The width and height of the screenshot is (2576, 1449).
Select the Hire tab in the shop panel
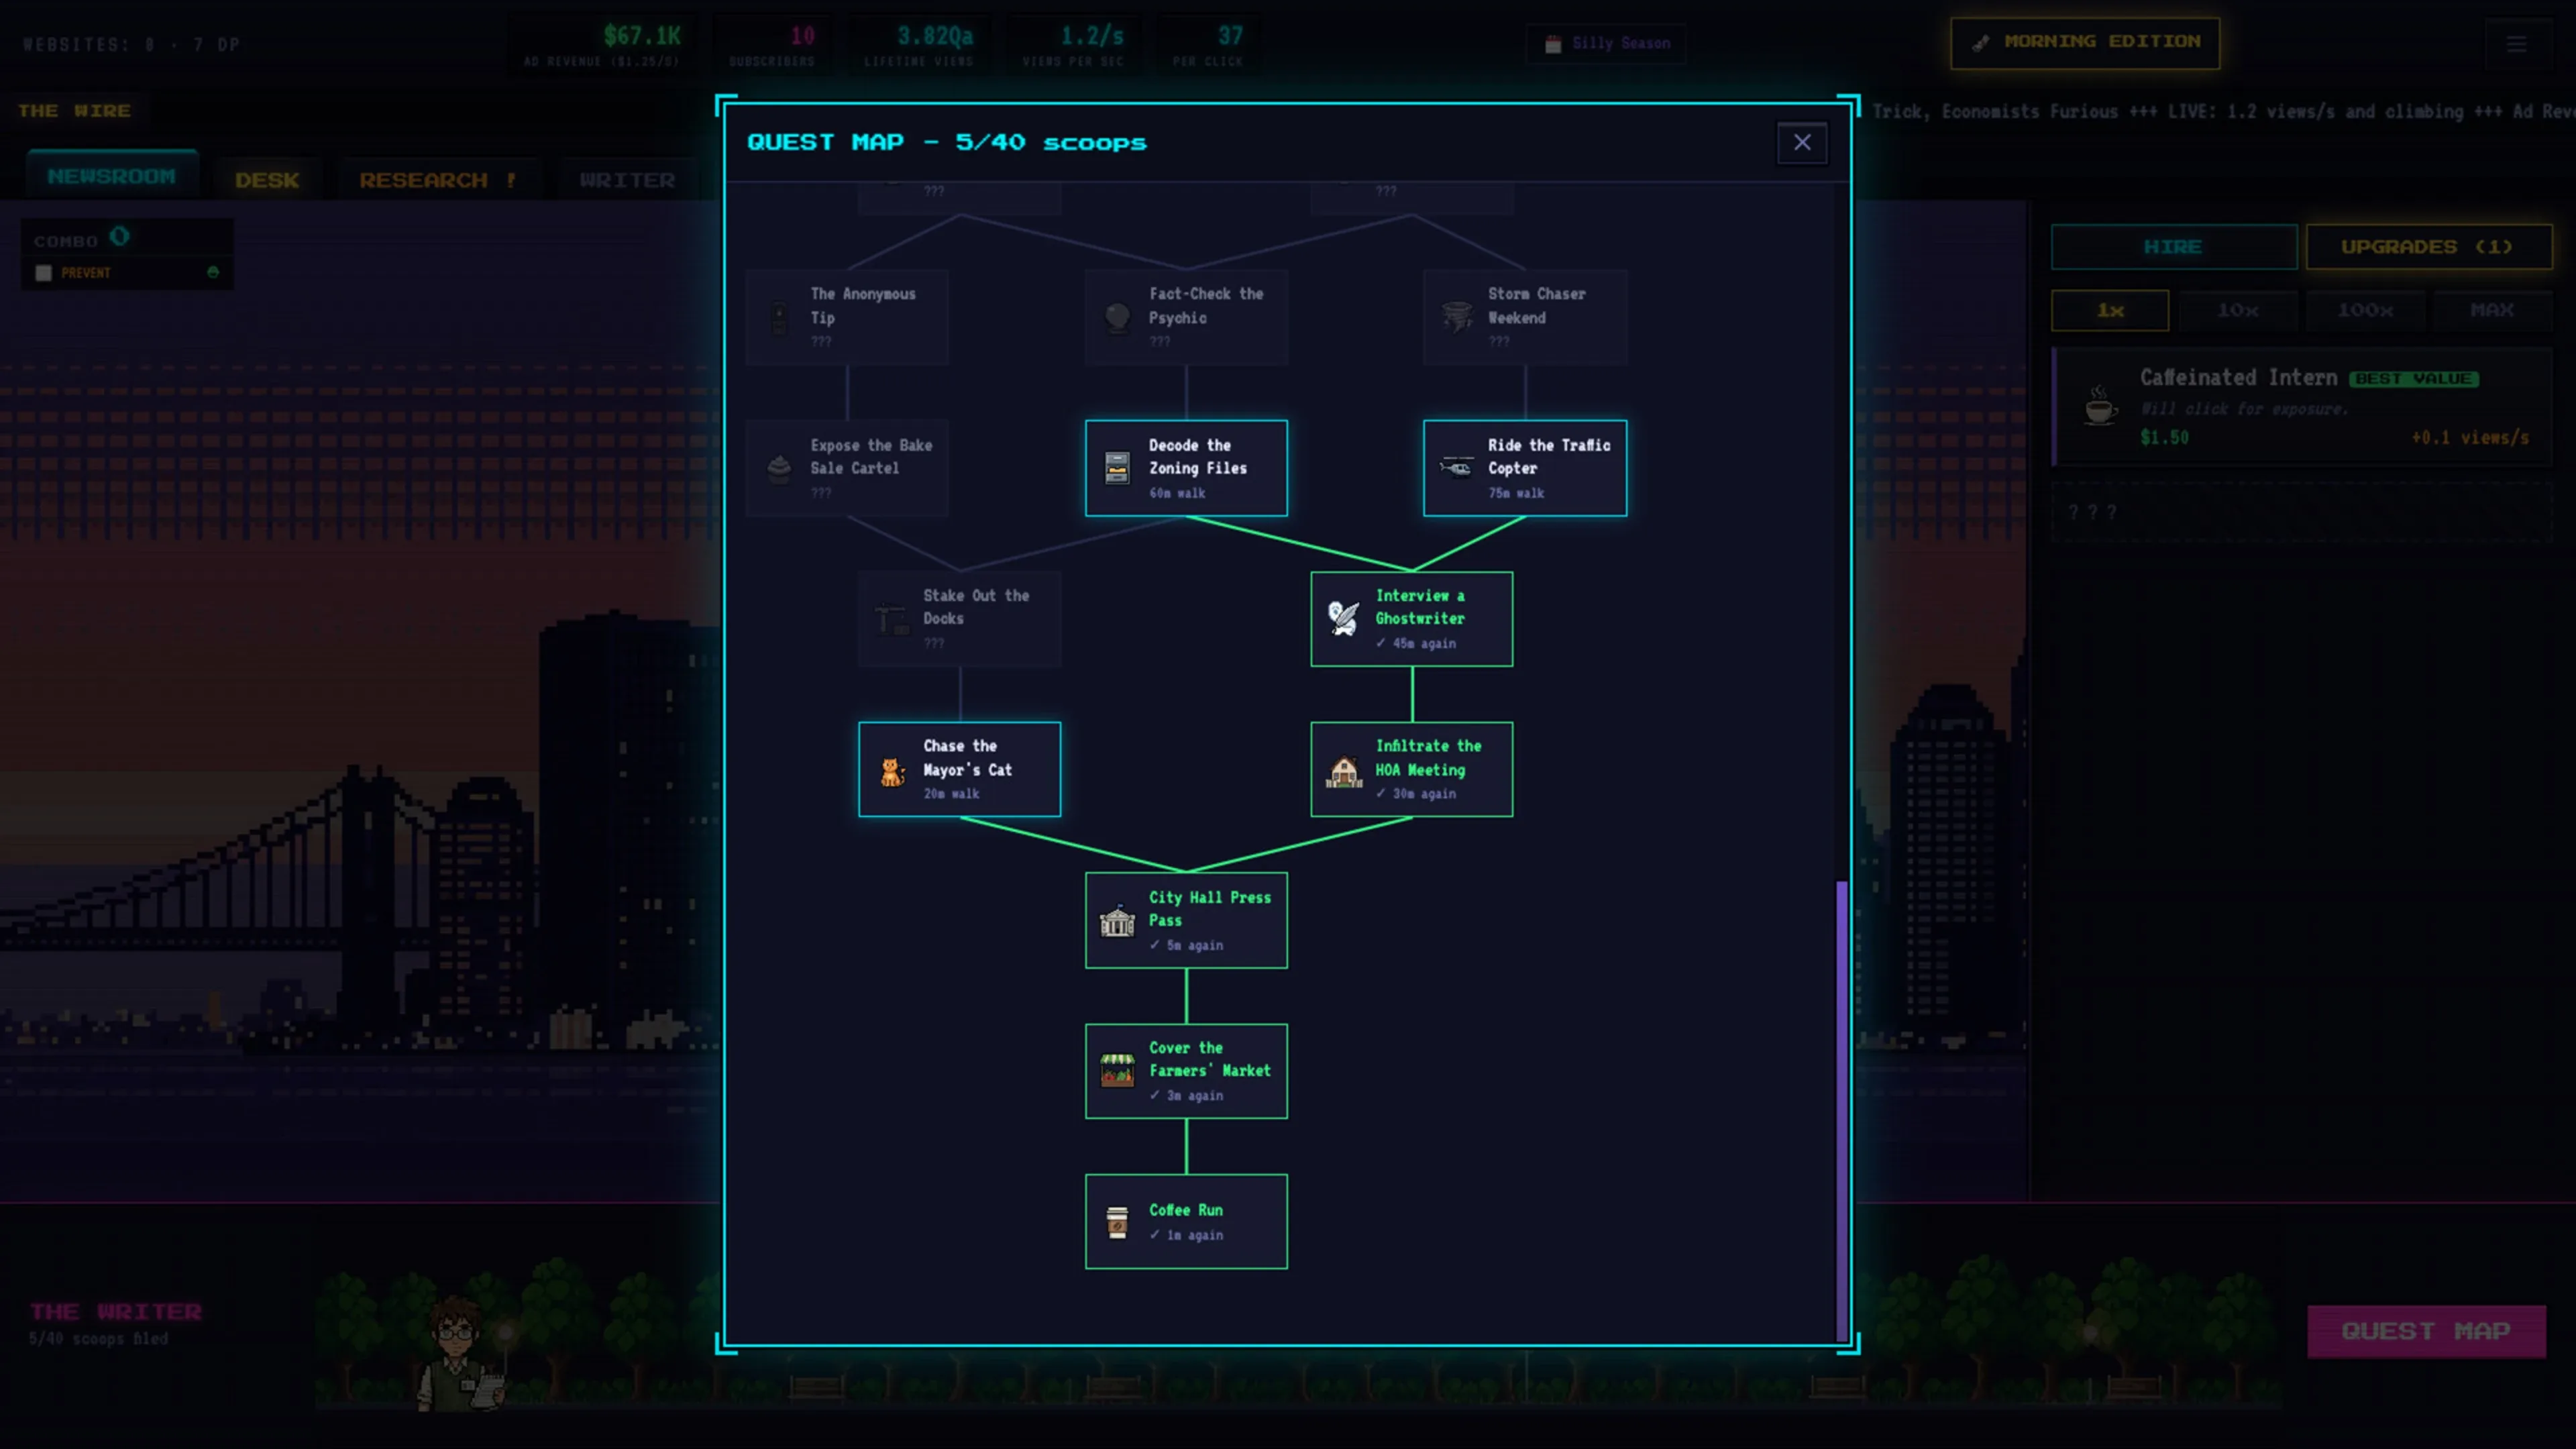pos(2173,247)
